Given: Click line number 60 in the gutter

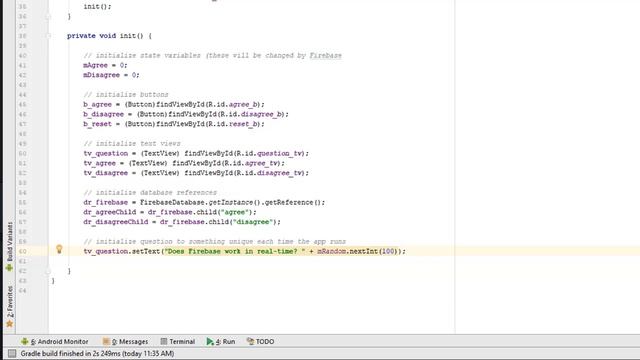Looking at the screenshot, I should (x=22, y=251).
